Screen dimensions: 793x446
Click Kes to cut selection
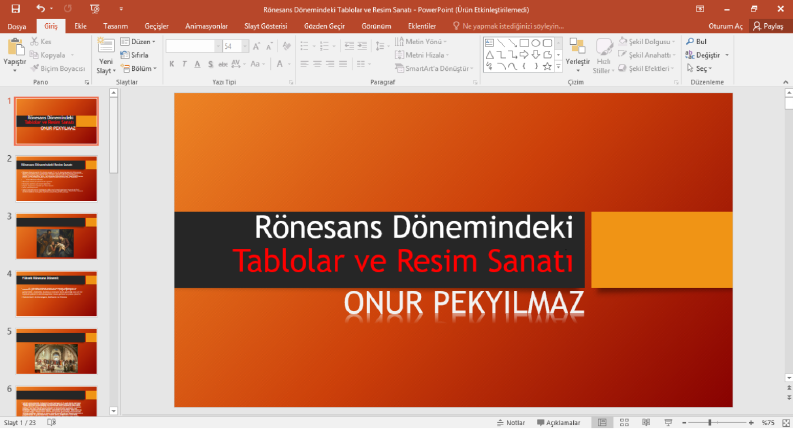pos(41,41)
